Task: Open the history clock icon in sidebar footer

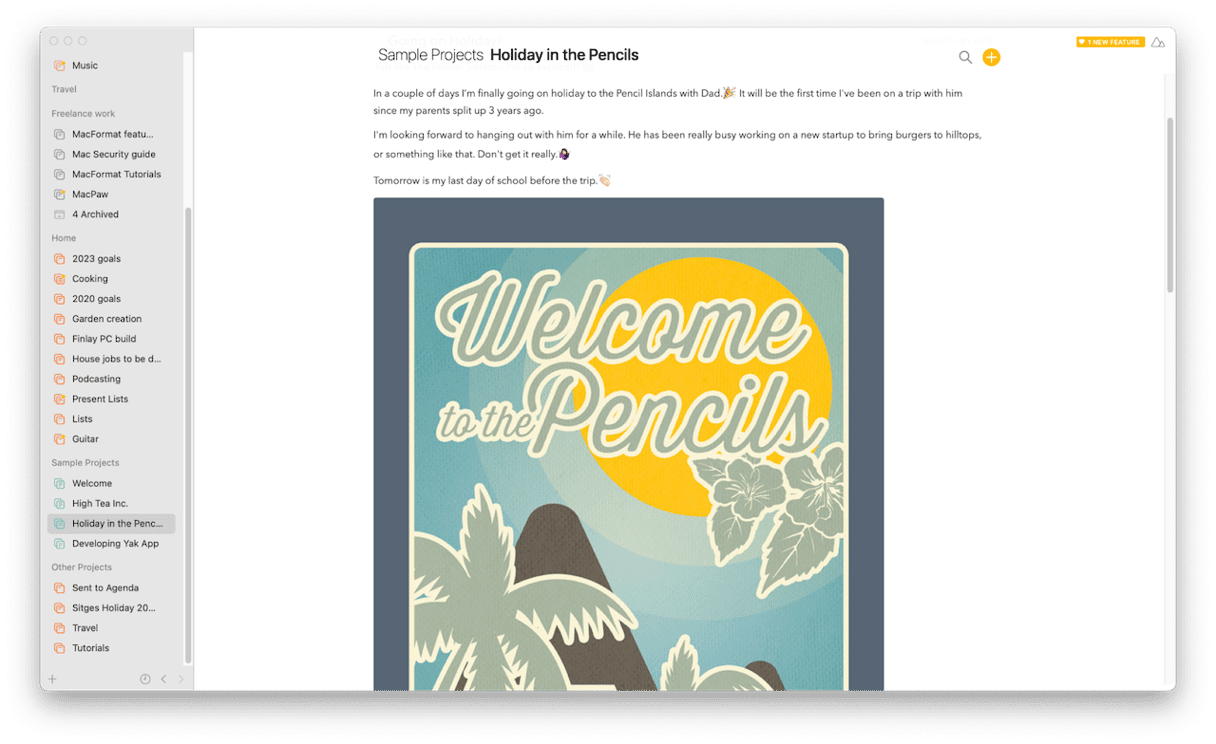Action: [145, 679]
